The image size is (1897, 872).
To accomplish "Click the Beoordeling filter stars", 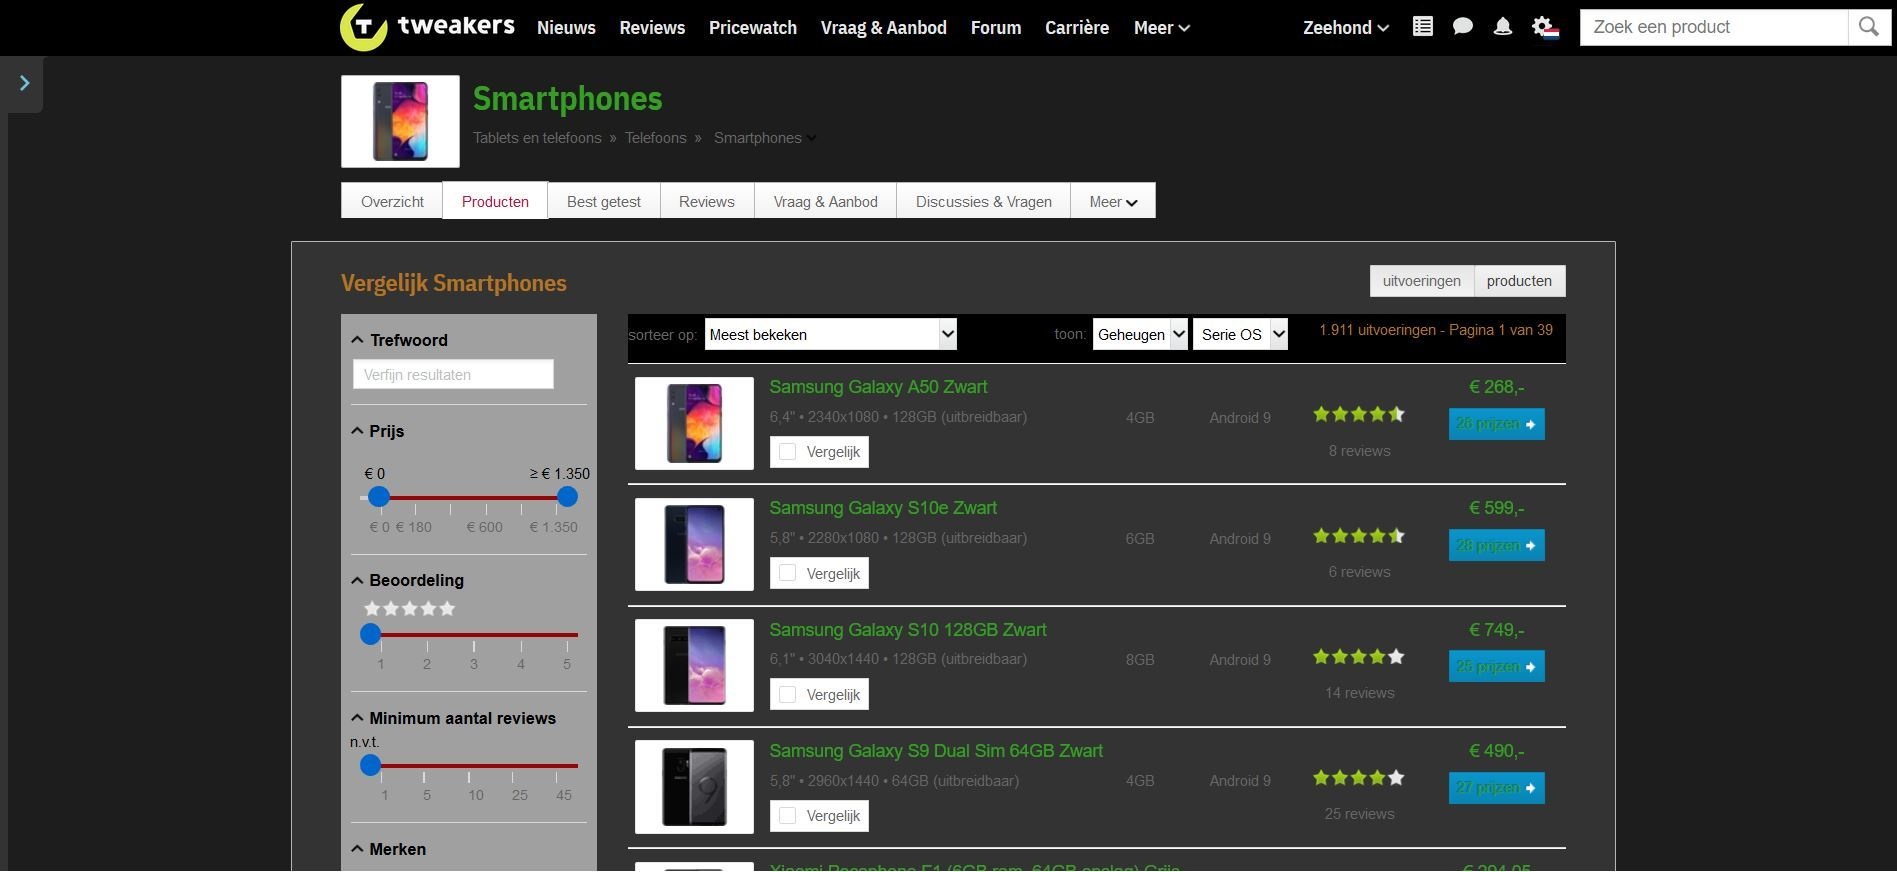I will tap(410, 608).
